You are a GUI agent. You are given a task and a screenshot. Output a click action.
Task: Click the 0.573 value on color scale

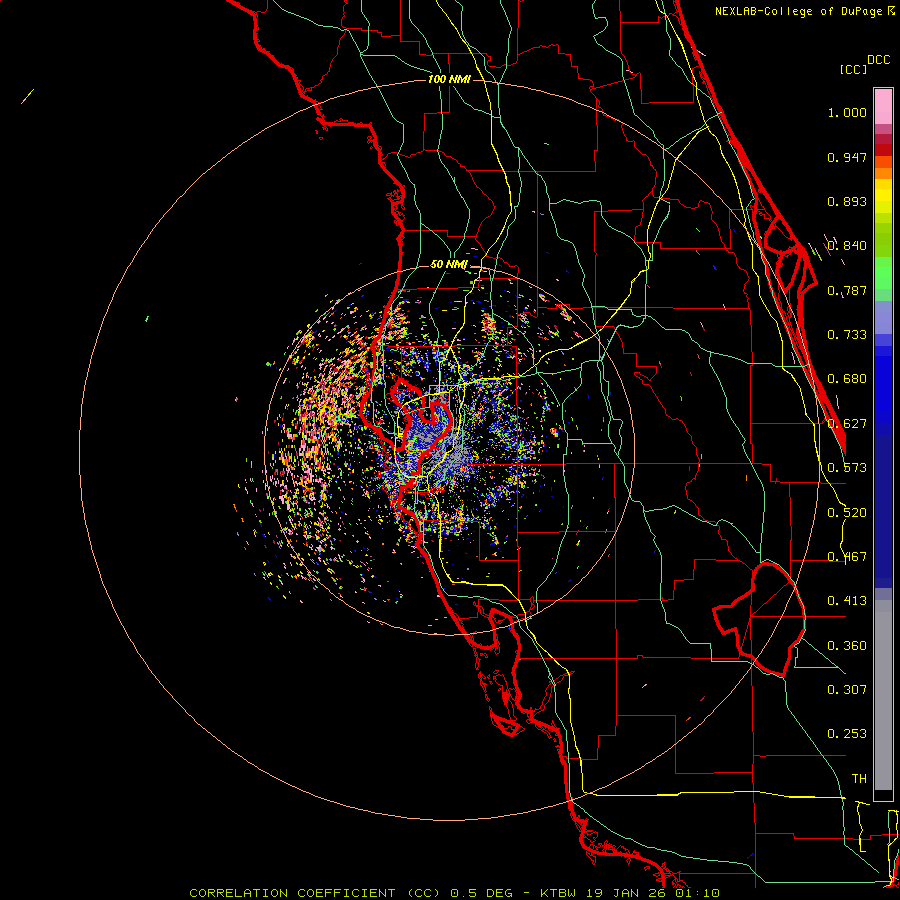(x=847, y=468)
